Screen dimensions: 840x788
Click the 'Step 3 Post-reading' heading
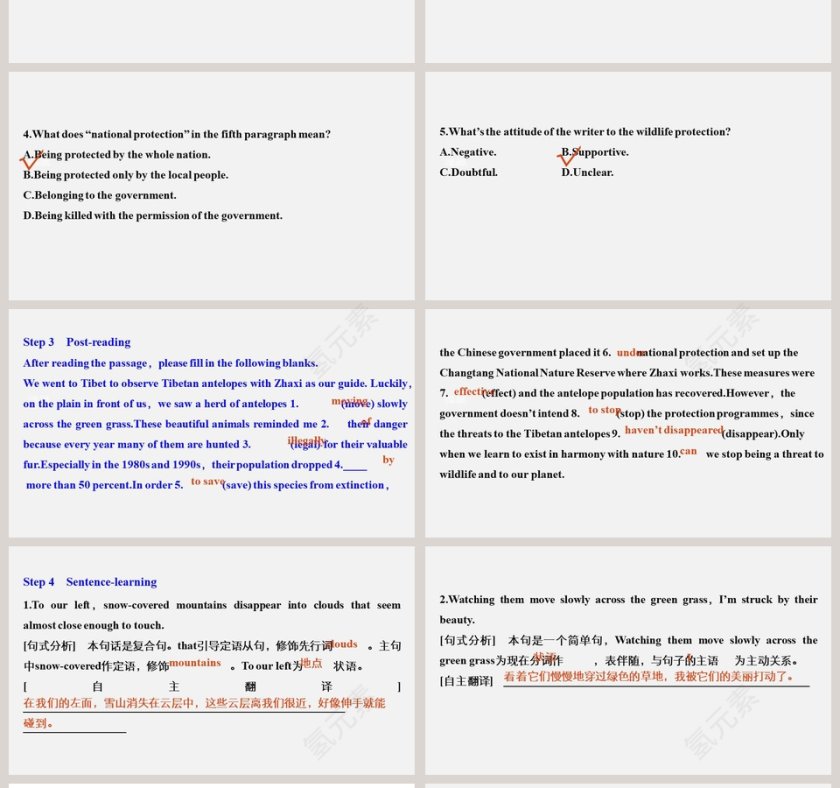pyautogui.click(x=77, y=342)
